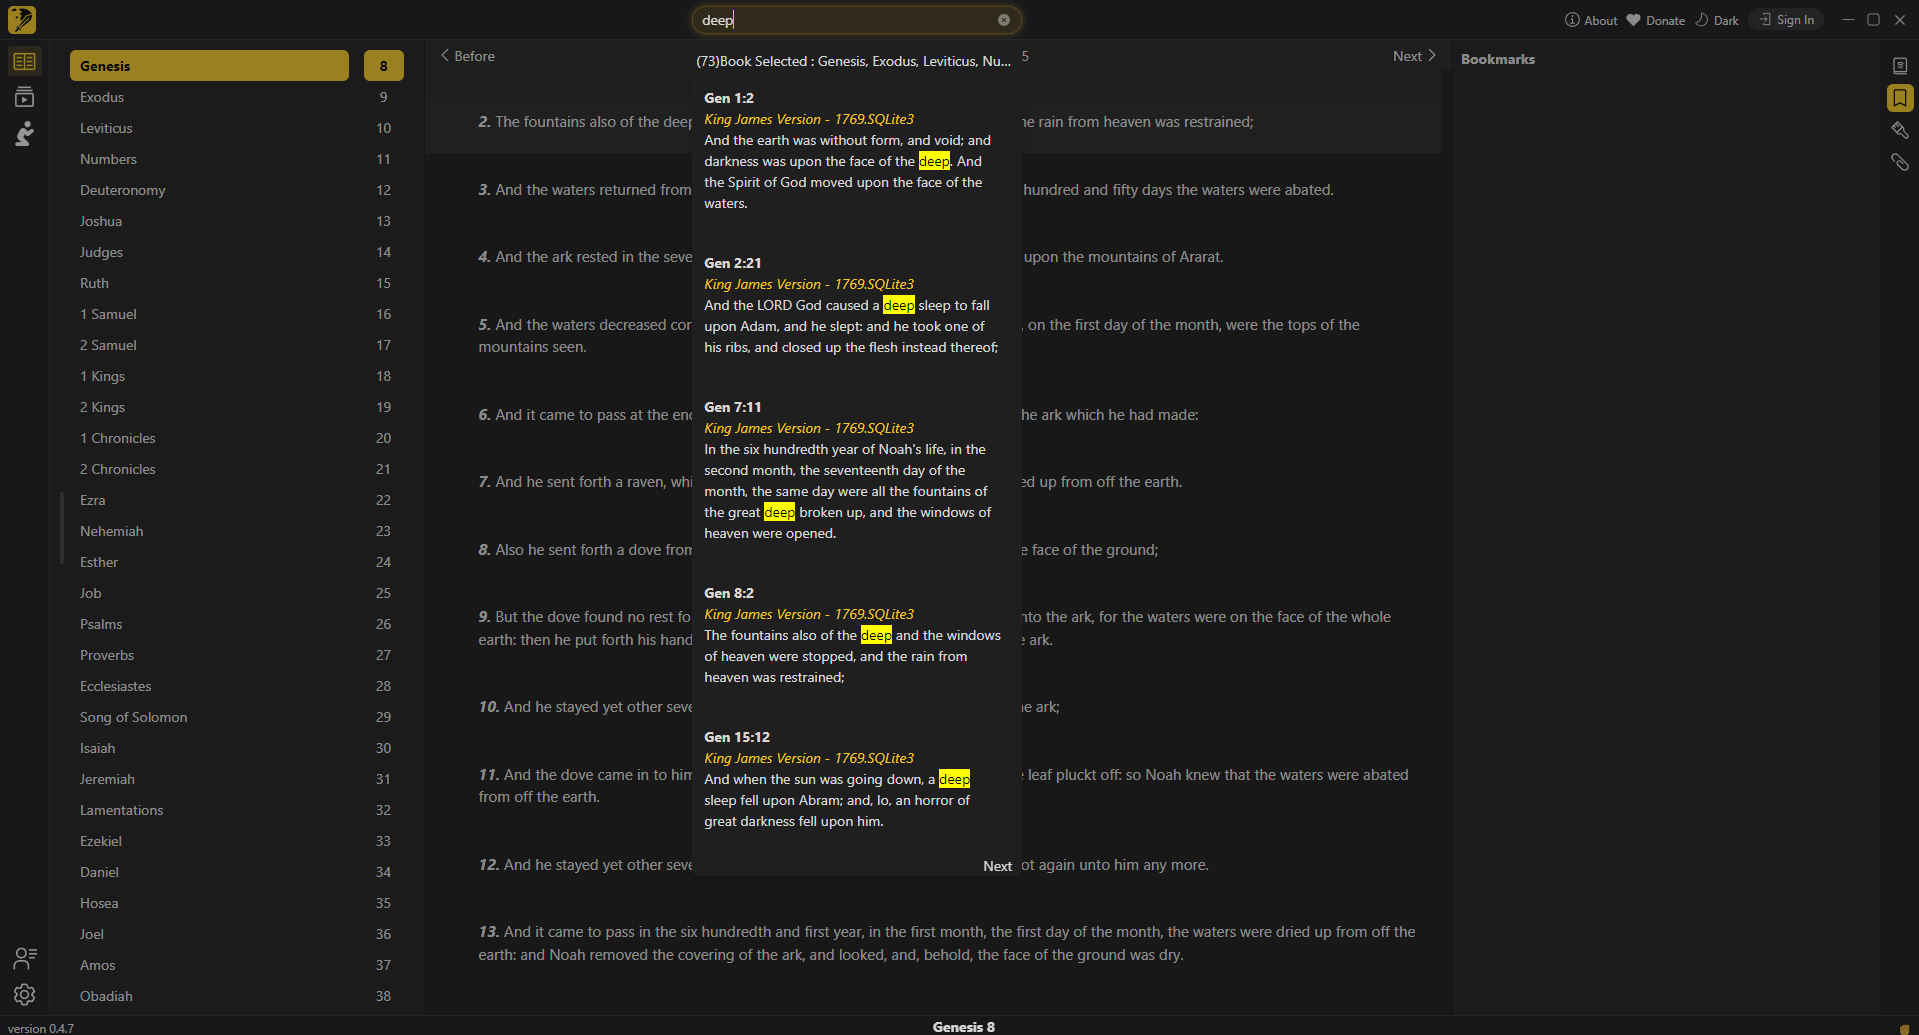1919x1035 pixels.
Task: Select the presentation/media icon in left sidebar
Action: [25, 96]
